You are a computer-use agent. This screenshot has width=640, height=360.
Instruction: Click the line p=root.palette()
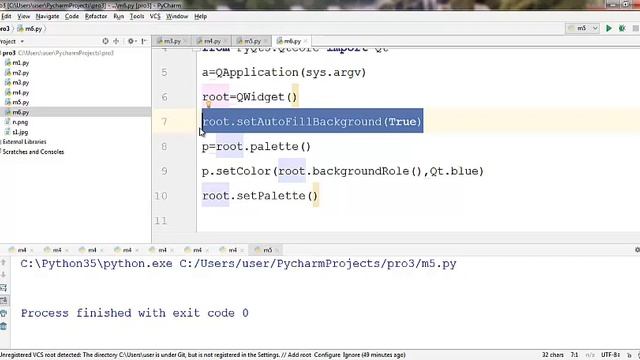coord(256,147)
